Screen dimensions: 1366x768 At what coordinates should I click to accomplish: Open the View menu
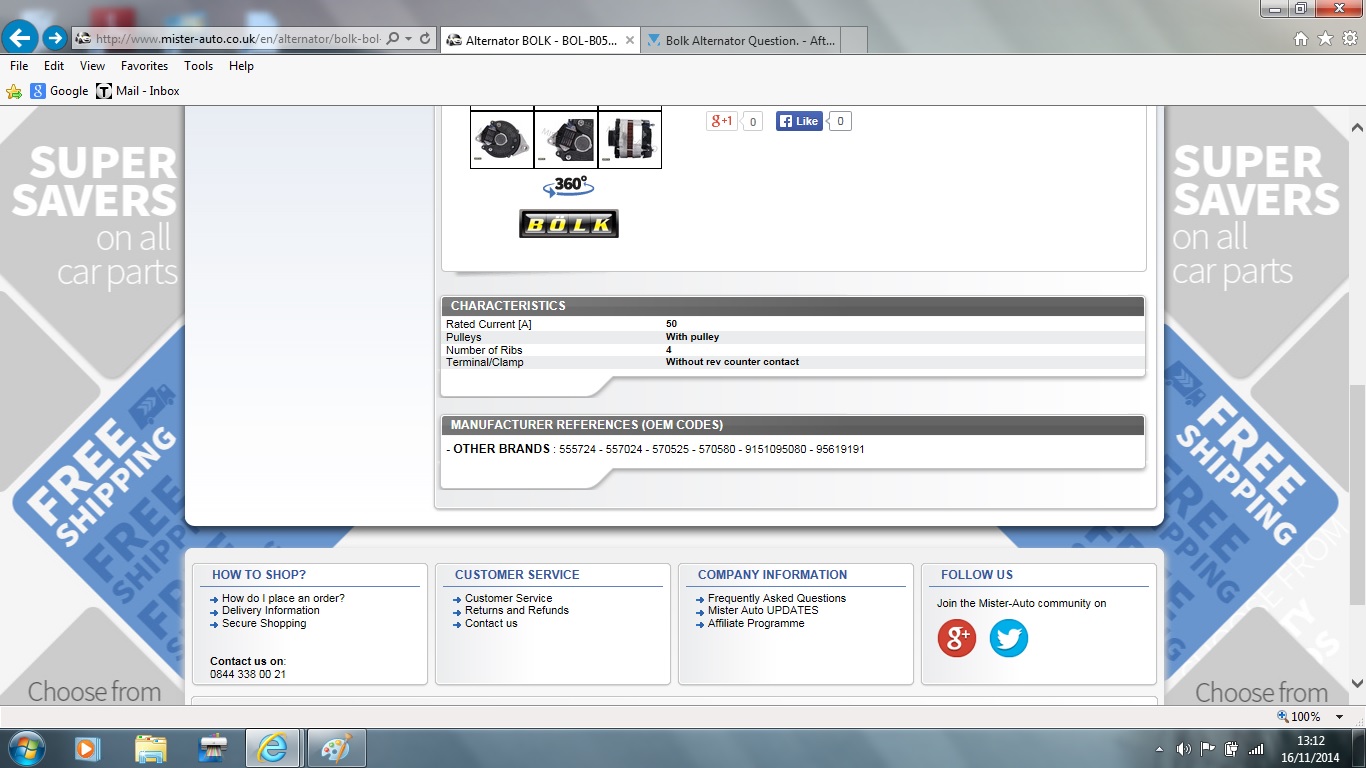click(x=92, y=66)
